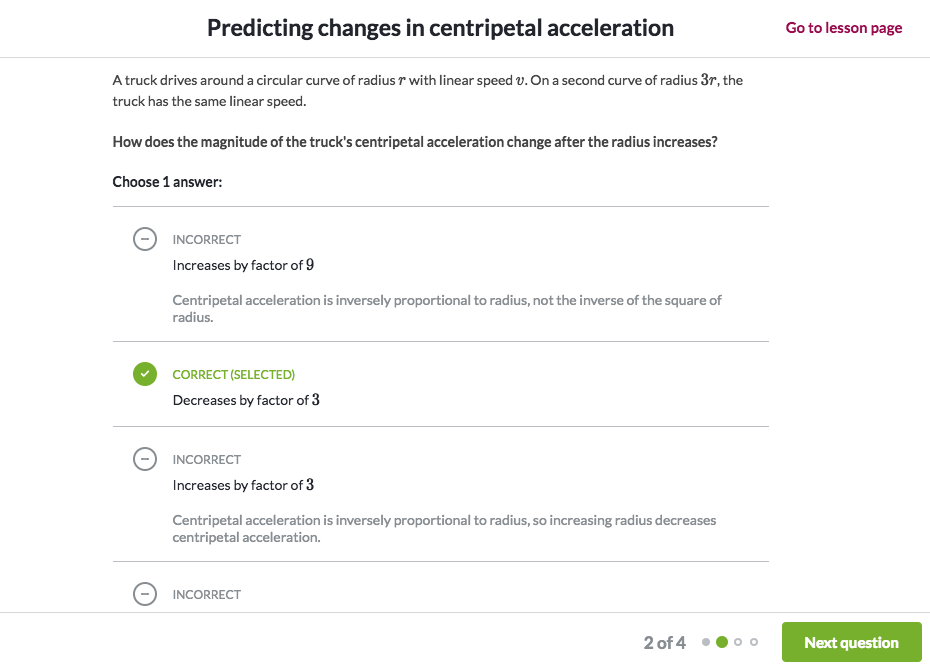Select the last partially visible incorrect option circle
The width and height of the screenshot is (930, 669).
[x=145, y=594]
